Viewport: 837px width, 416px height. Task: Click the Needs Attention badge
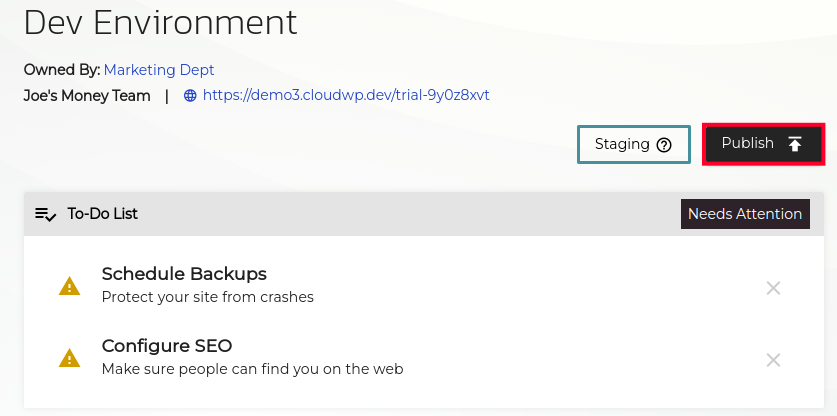(x=745, y=214)
